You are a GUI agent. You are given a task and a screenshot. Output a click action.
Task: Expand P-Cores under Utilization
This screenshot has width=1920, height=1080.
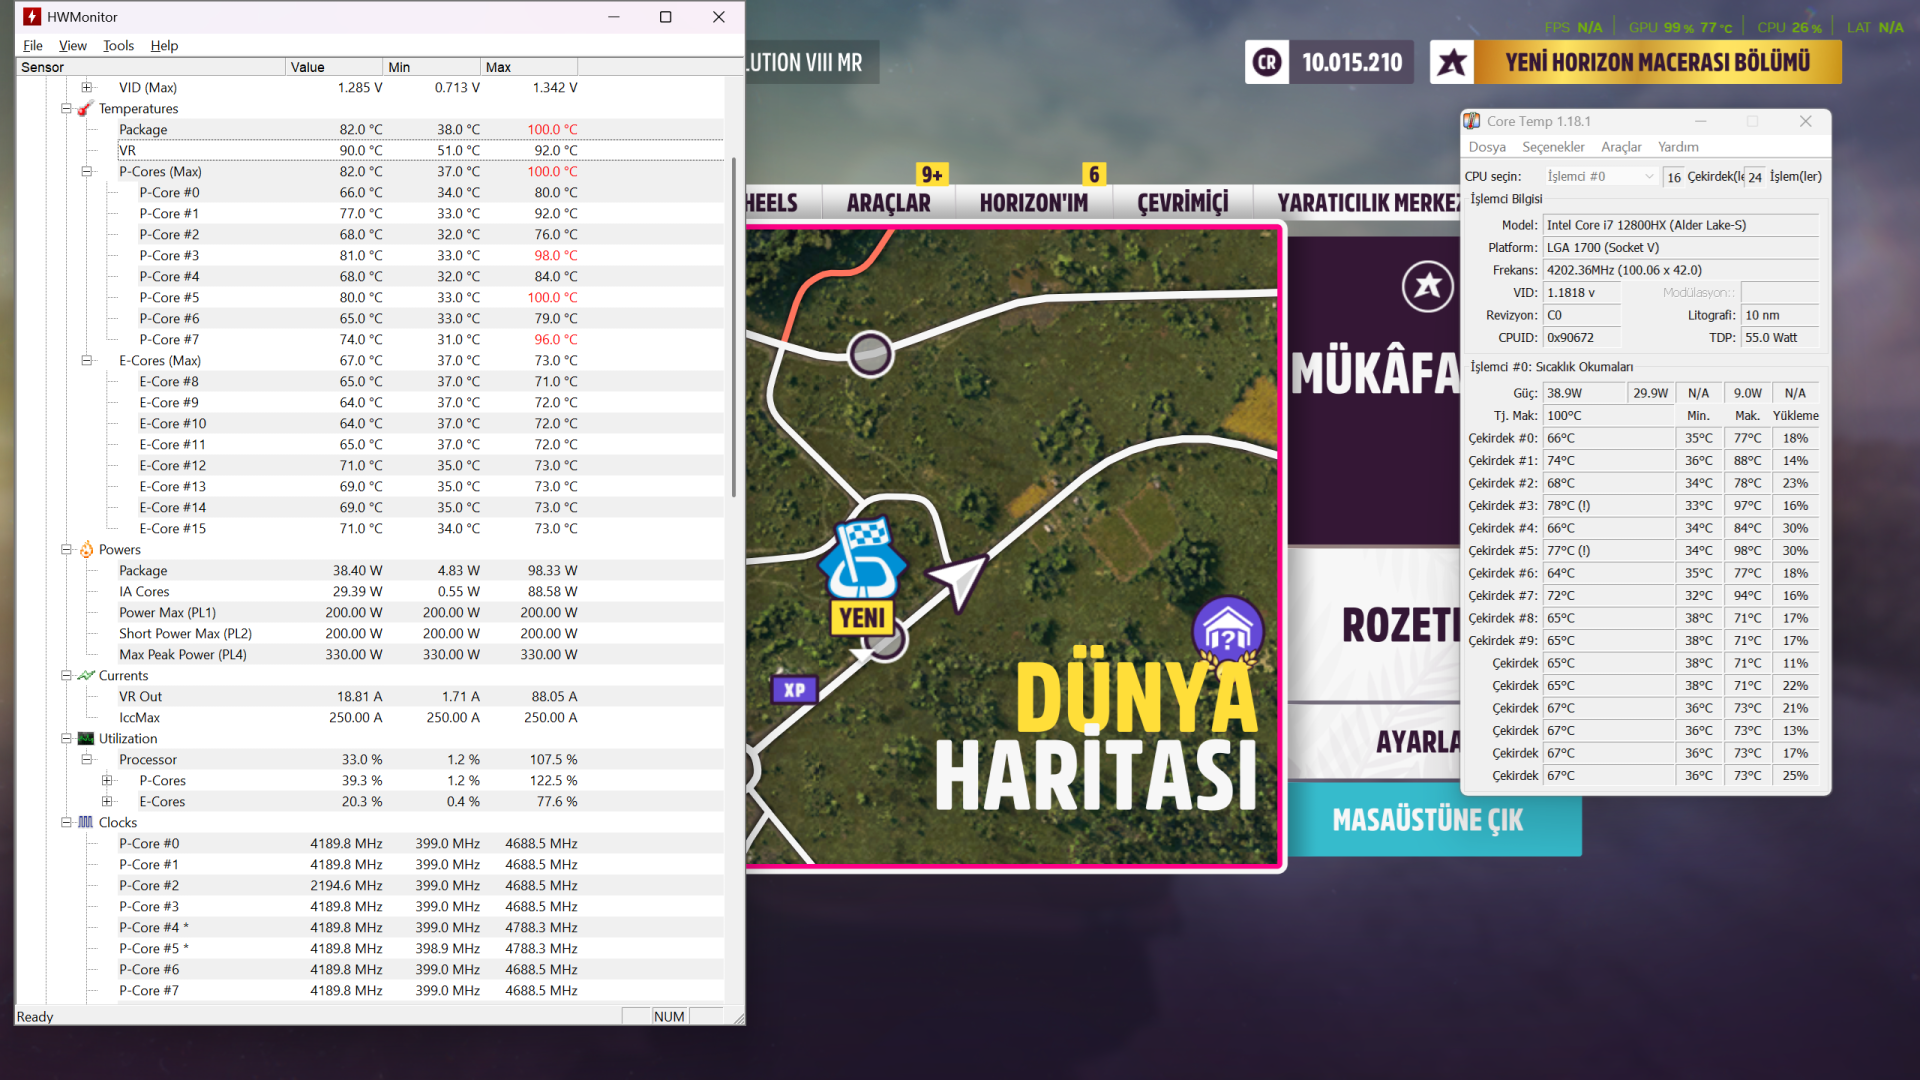(x=107, y=780)
